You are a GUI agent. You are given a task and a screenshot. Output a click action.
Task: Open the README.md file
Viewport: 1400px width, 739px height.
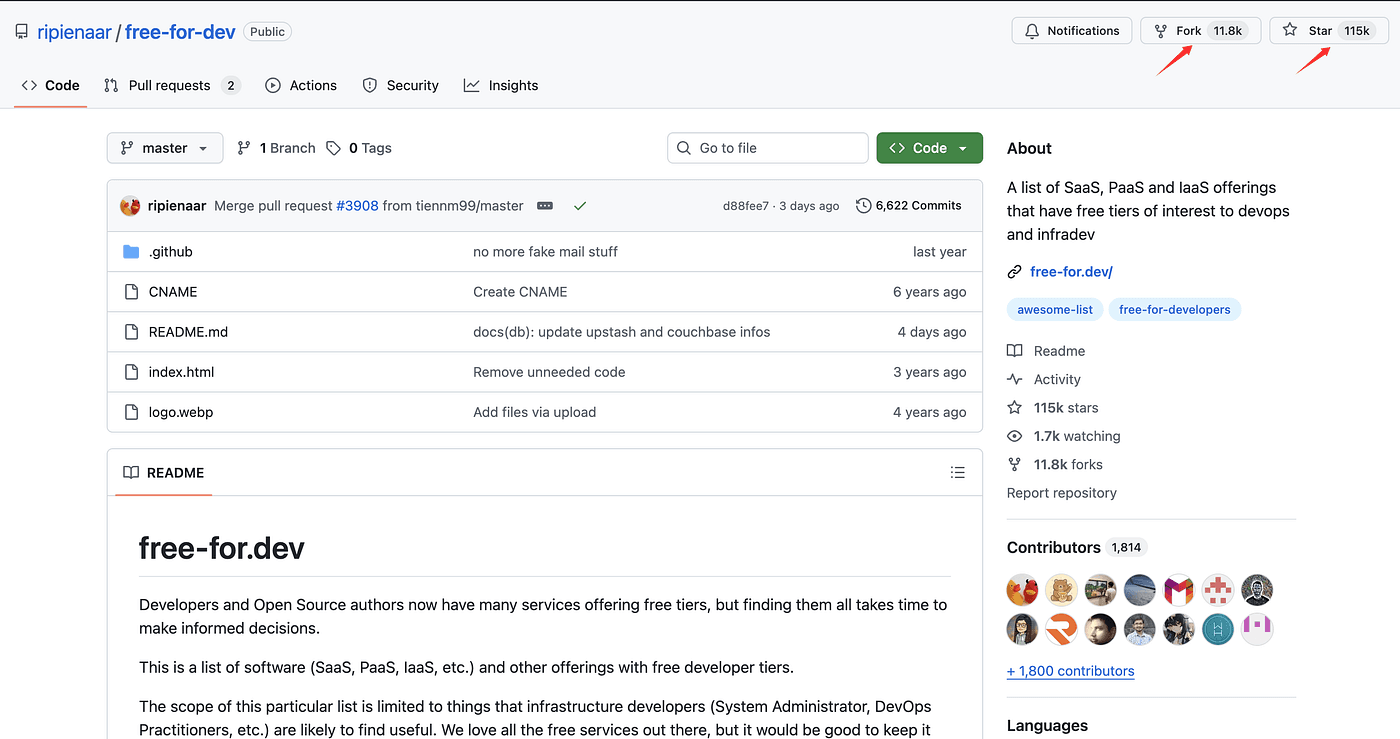click(188, 332)
